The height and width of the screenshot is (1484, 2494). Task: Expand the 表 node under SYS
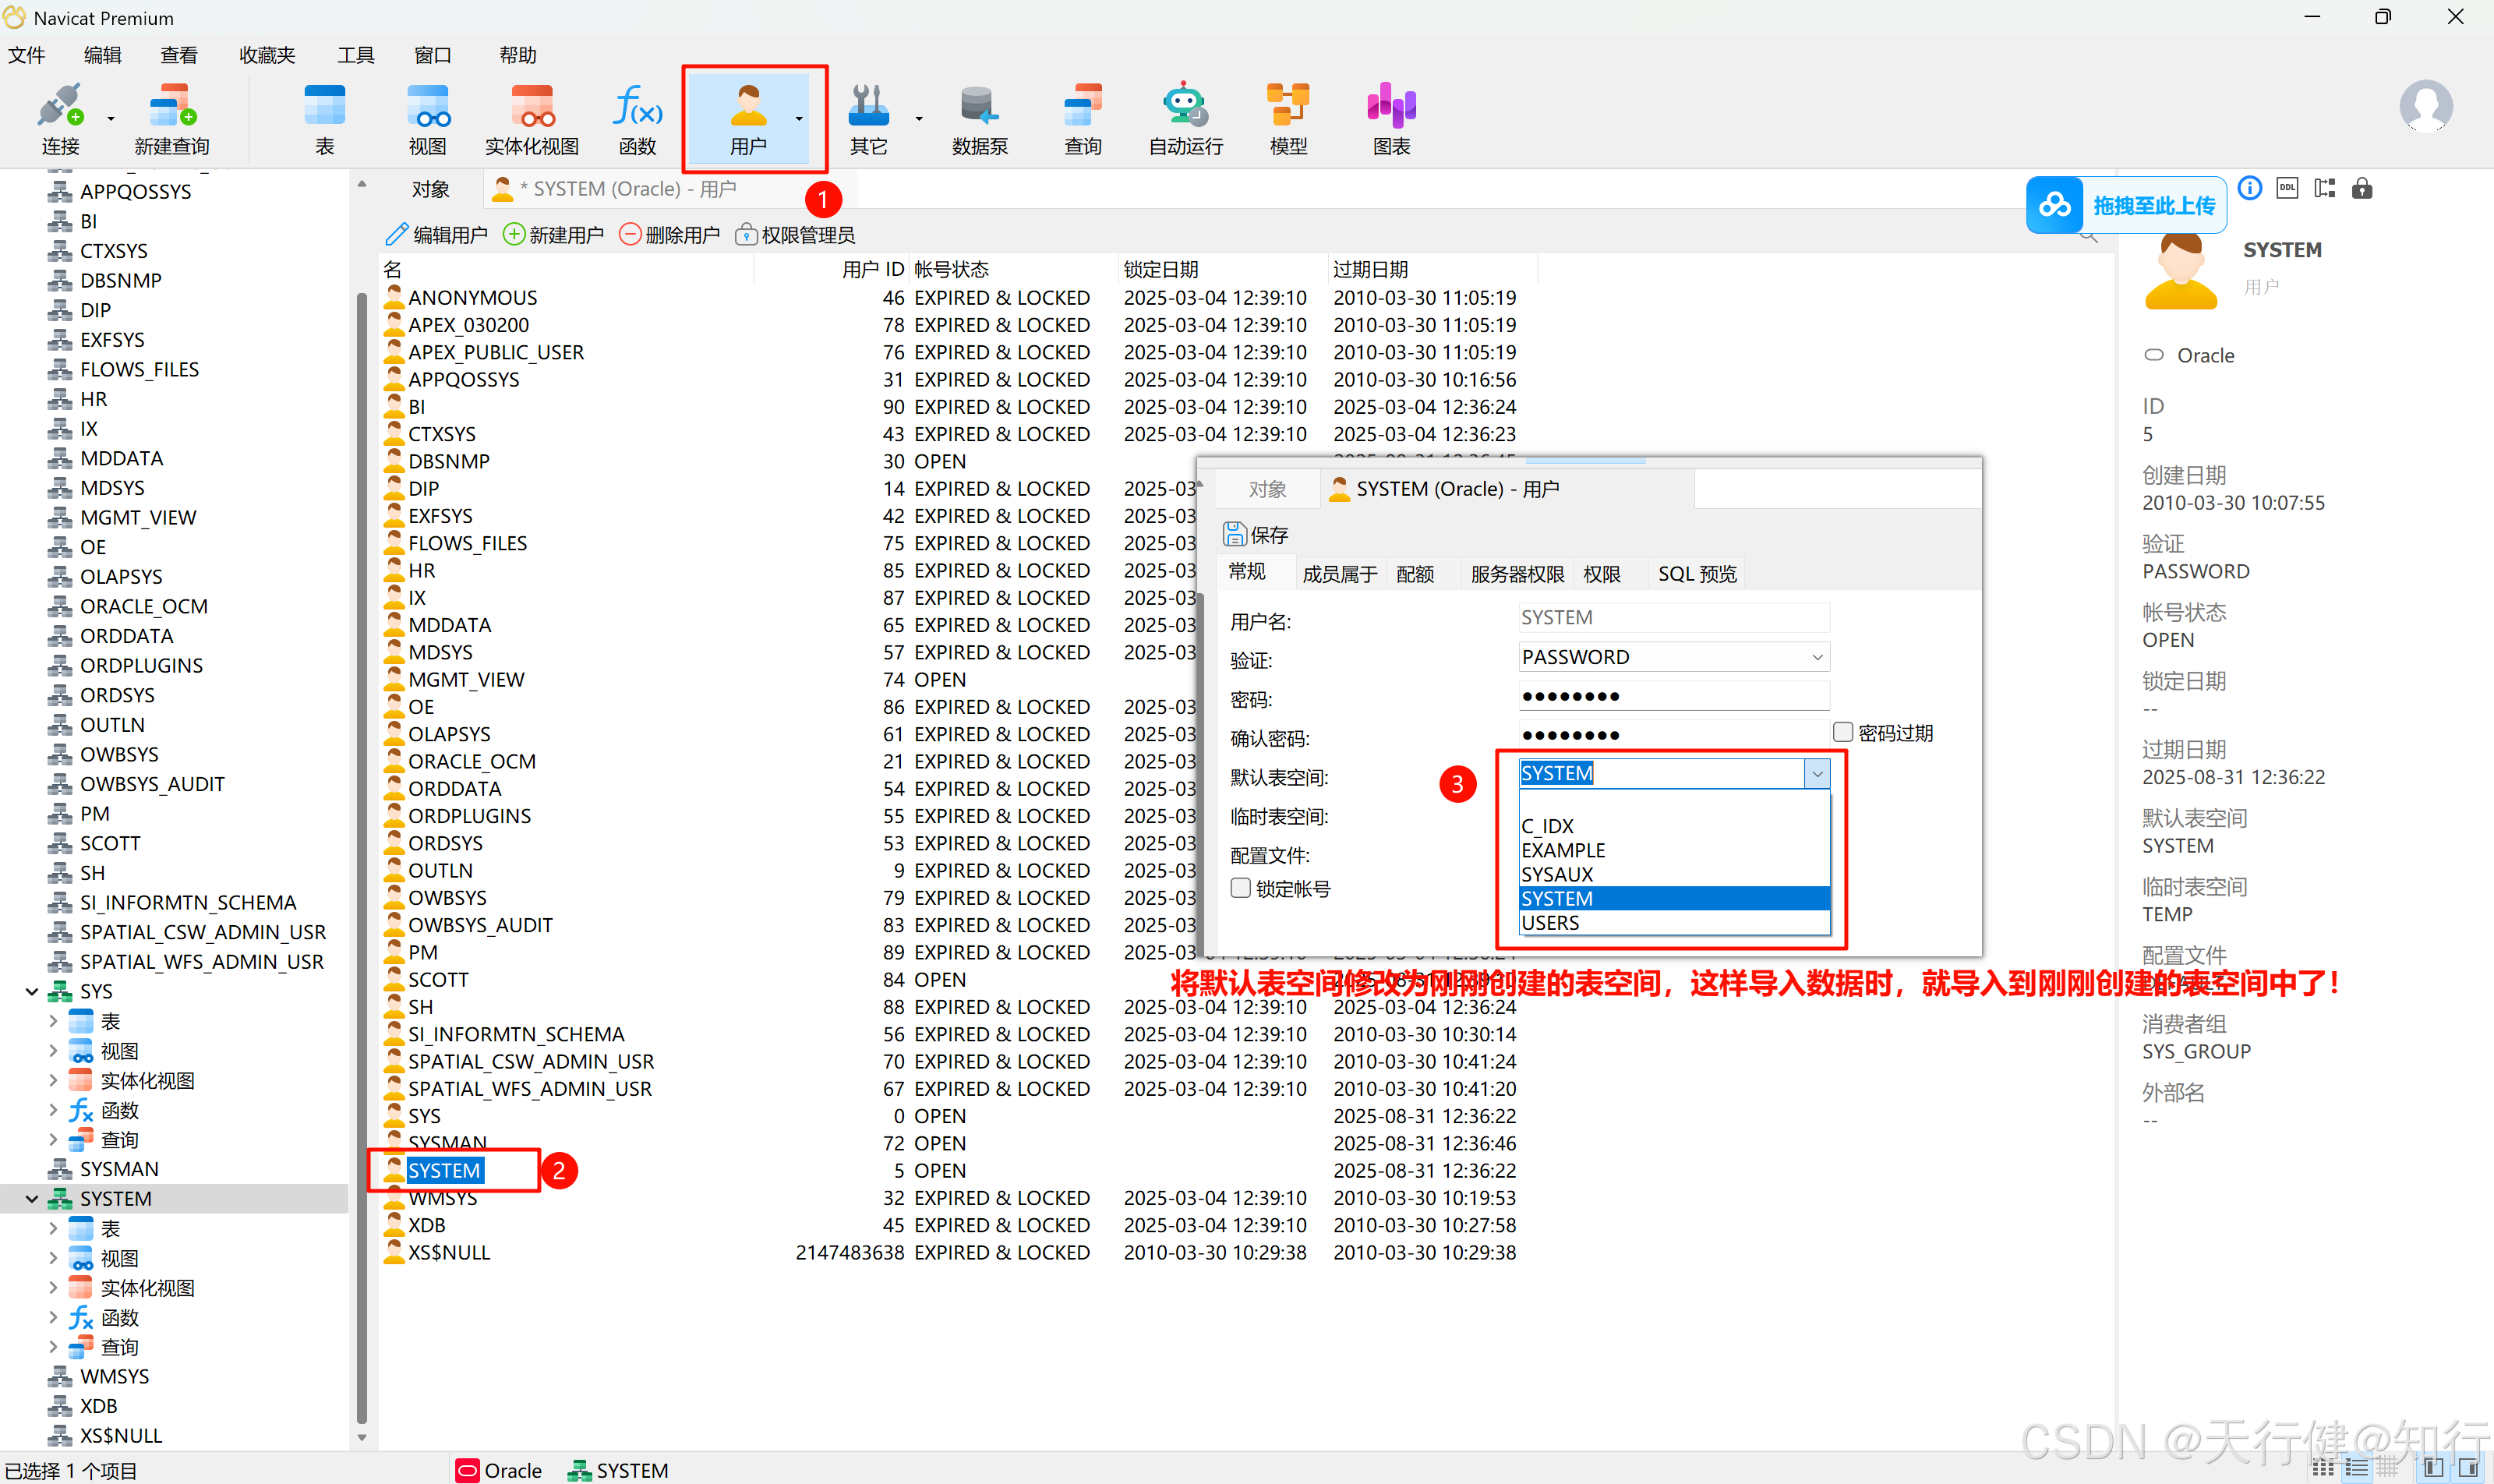[x=52, y=1021]
